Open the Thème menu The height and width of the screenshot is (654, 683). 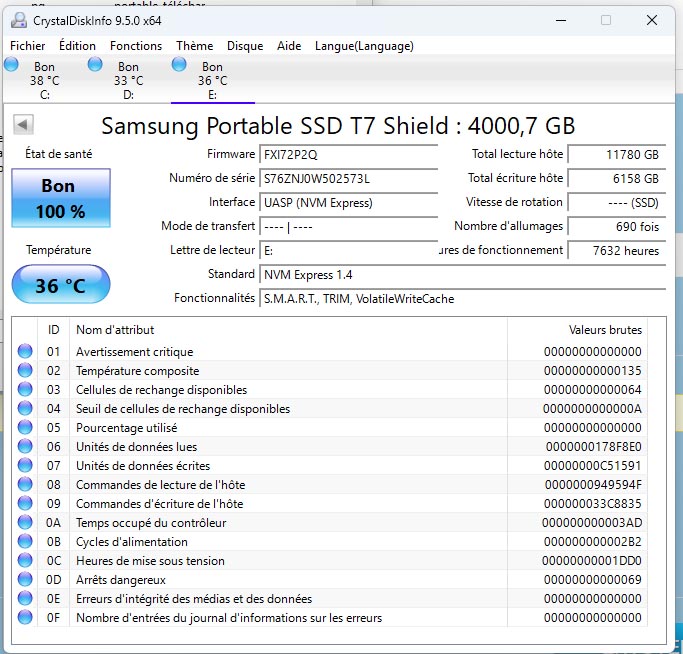pyautogui.click(x=194, y=46)
